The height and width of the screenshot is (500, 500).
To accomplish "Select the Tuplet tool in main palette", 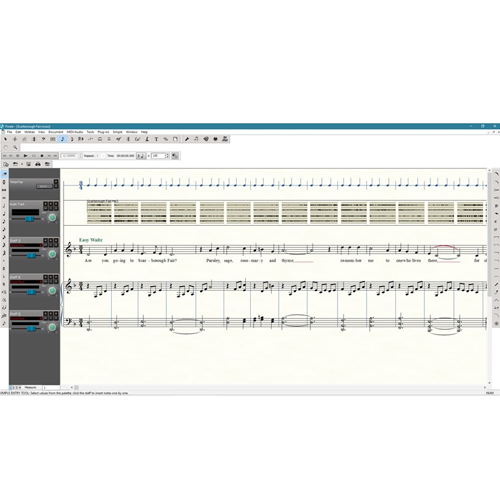I will pyautogui.click(x=90, y=139).
